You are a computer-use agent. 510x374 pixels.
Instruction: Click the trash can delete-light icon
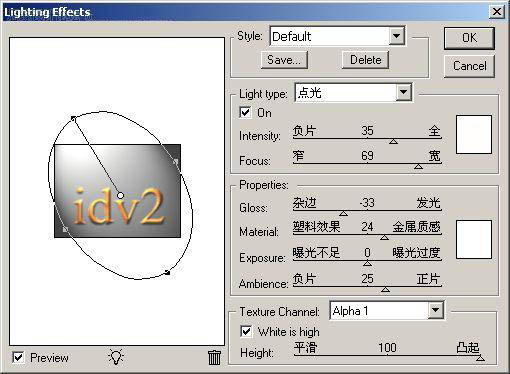214,357
